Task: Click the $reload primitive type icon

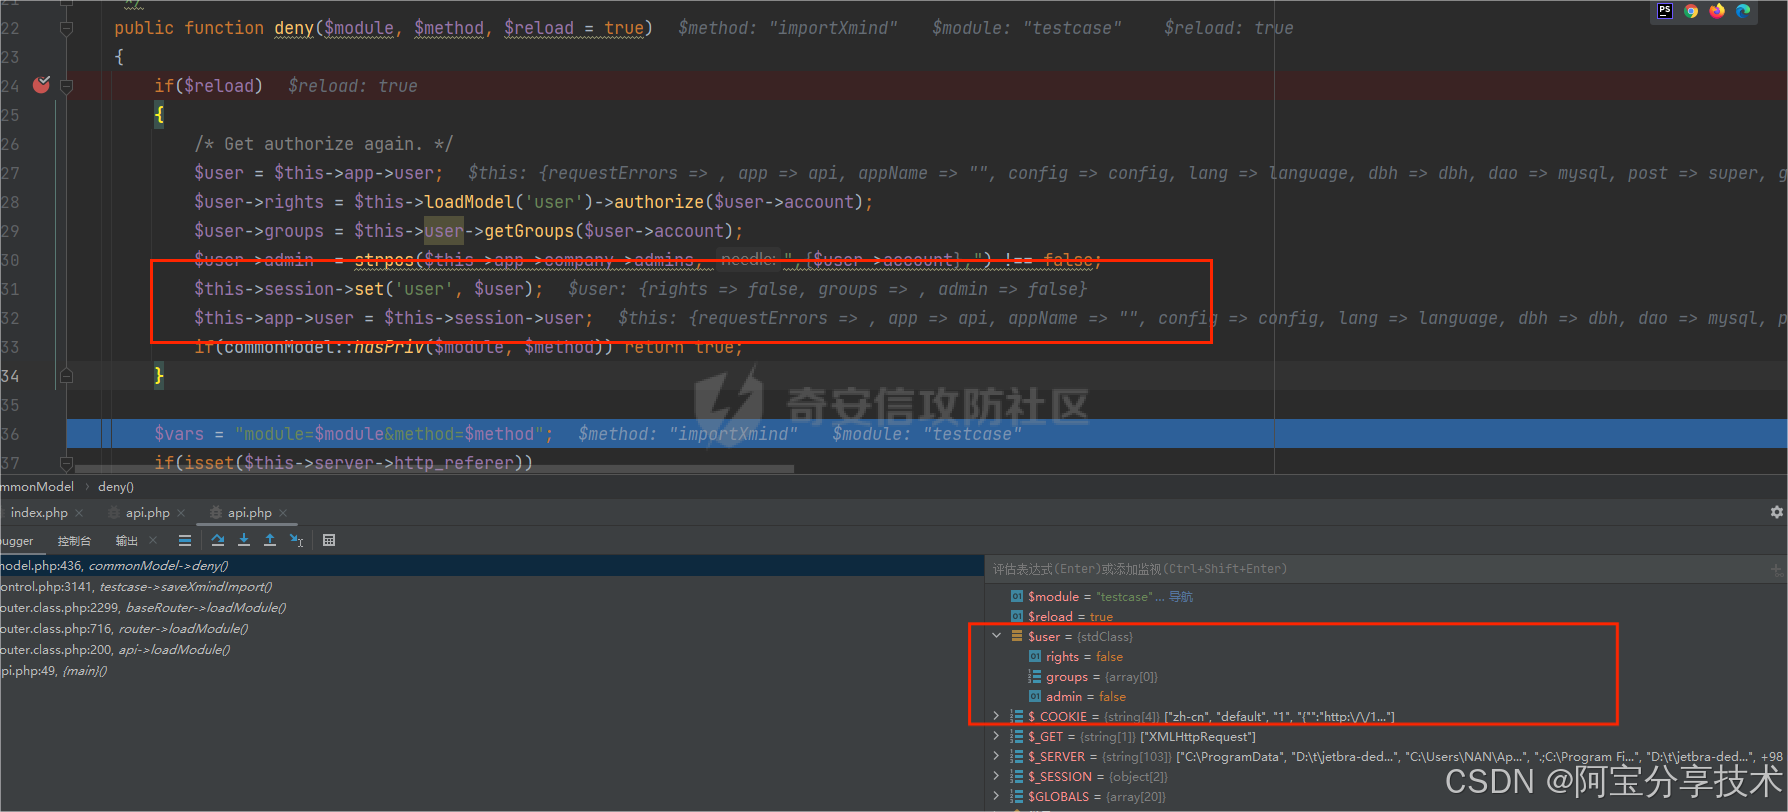Action: pos(1017,617)
